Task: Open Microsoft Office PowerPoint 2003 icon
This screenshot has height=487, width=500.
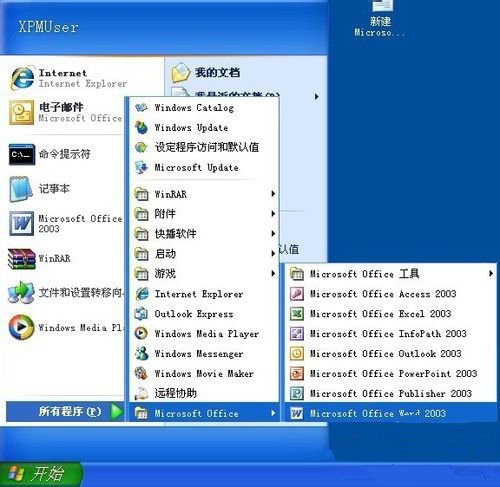Action: pos(297,374)
